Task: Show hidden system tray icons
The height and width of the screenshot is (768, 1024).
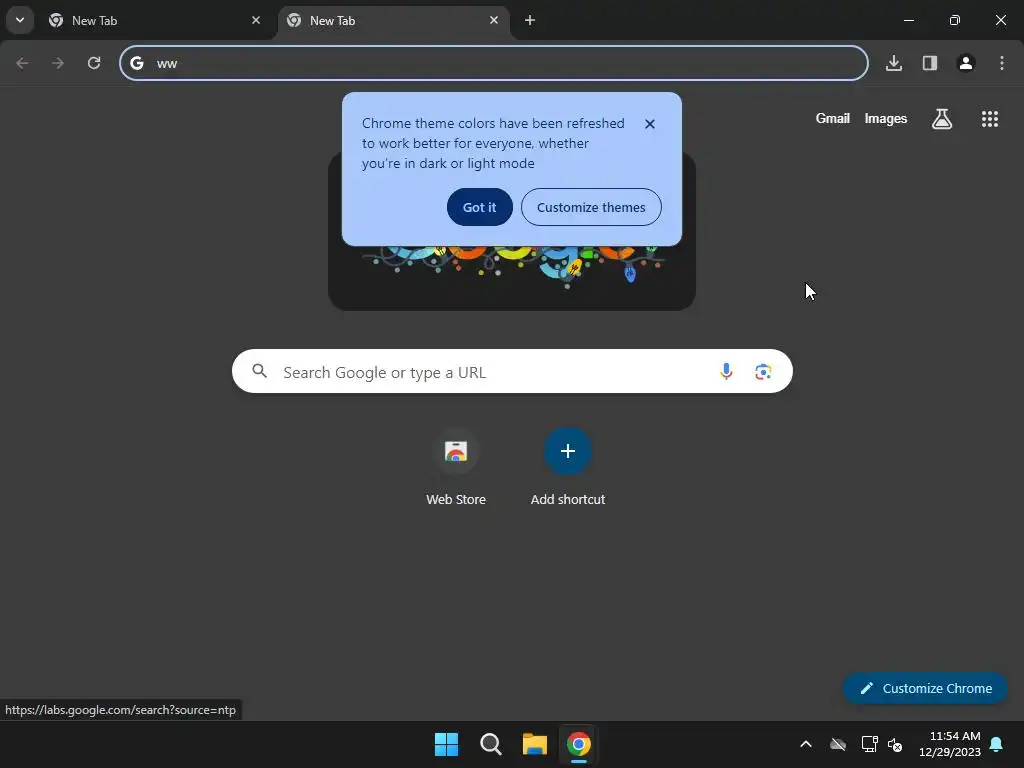Action: [806, 744]
